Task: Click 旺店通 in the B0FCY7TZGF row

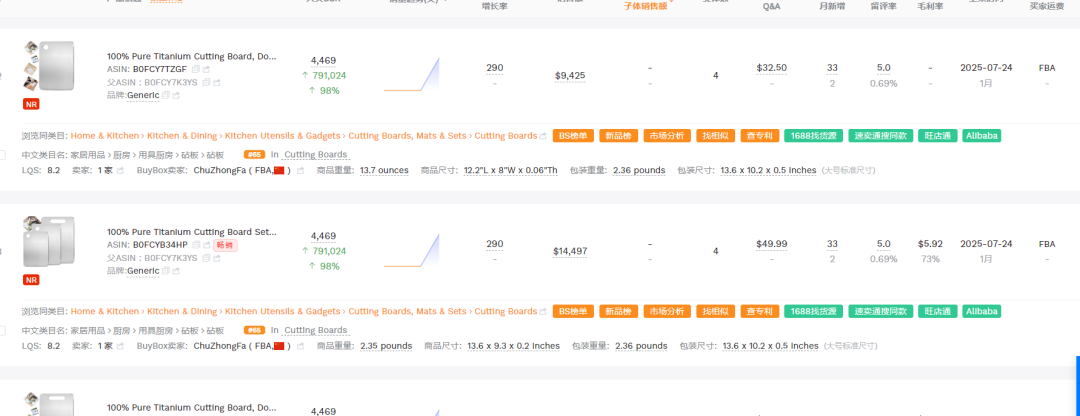Action: 937,136
